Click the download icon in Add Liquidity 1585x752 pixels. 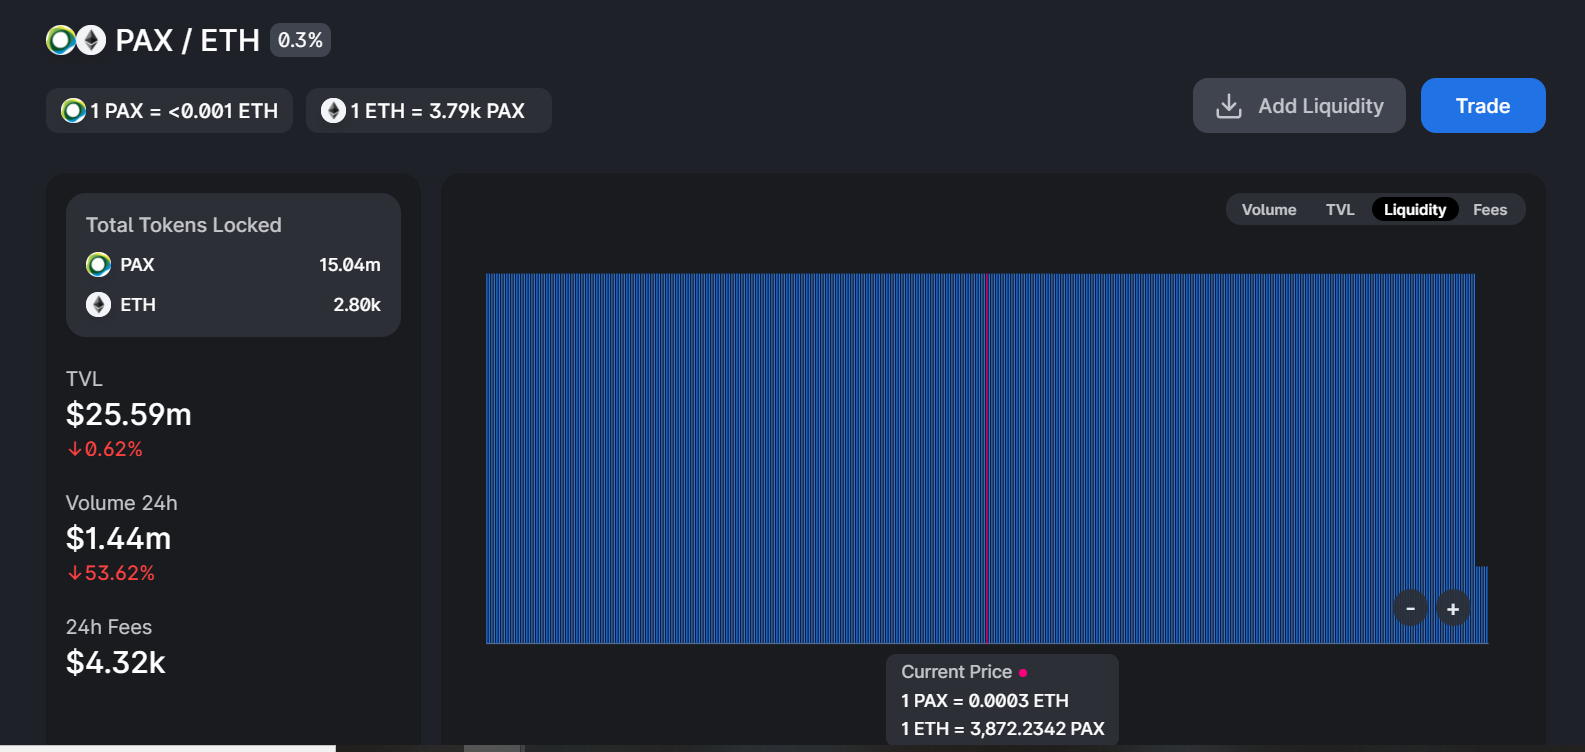click(1229, 106)
